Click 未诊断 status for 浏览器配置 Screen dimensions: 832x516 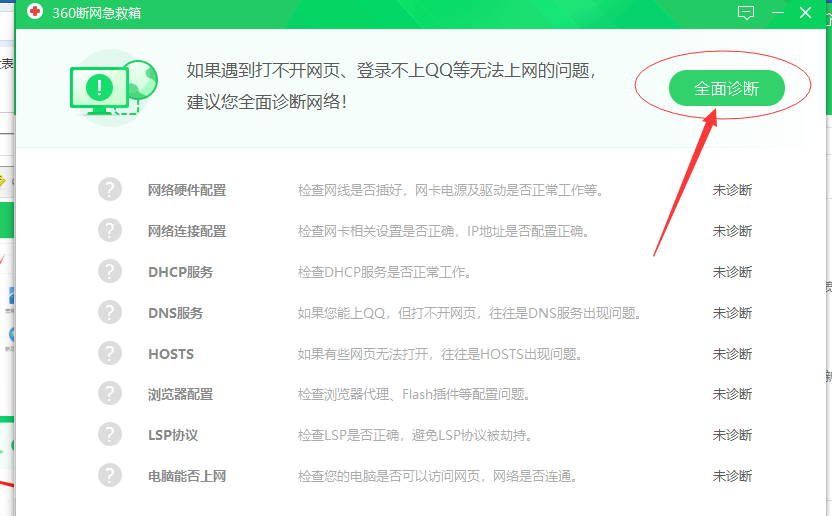point(732,394)
